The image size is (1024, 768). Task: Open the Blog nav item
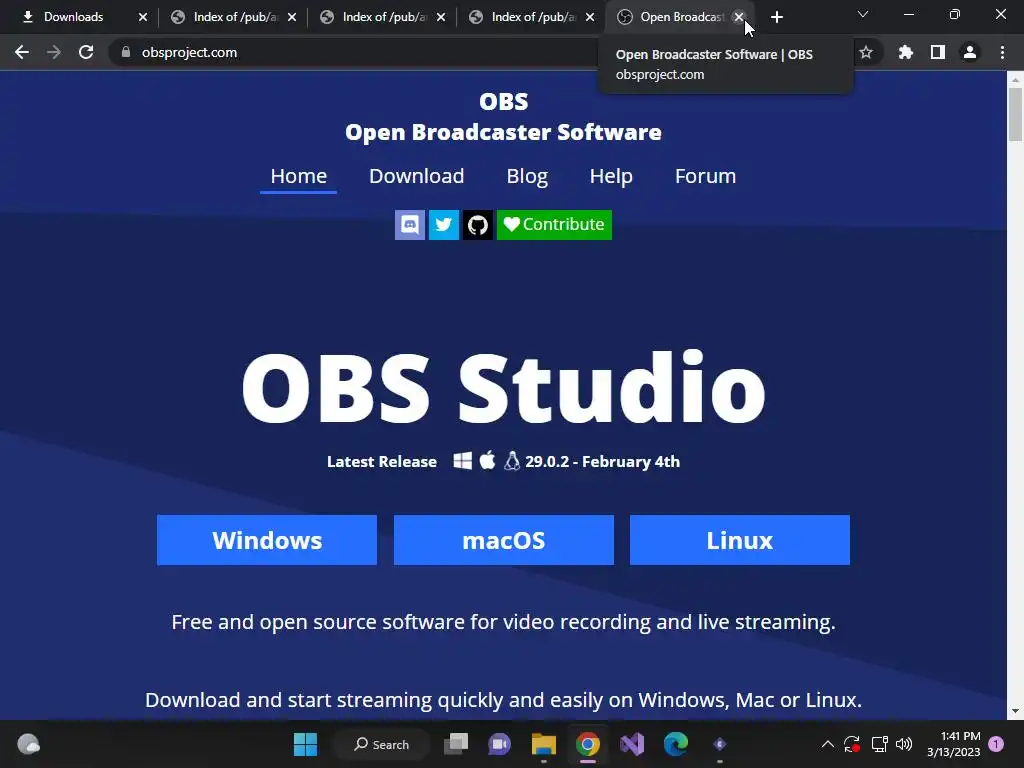(527, 176)
